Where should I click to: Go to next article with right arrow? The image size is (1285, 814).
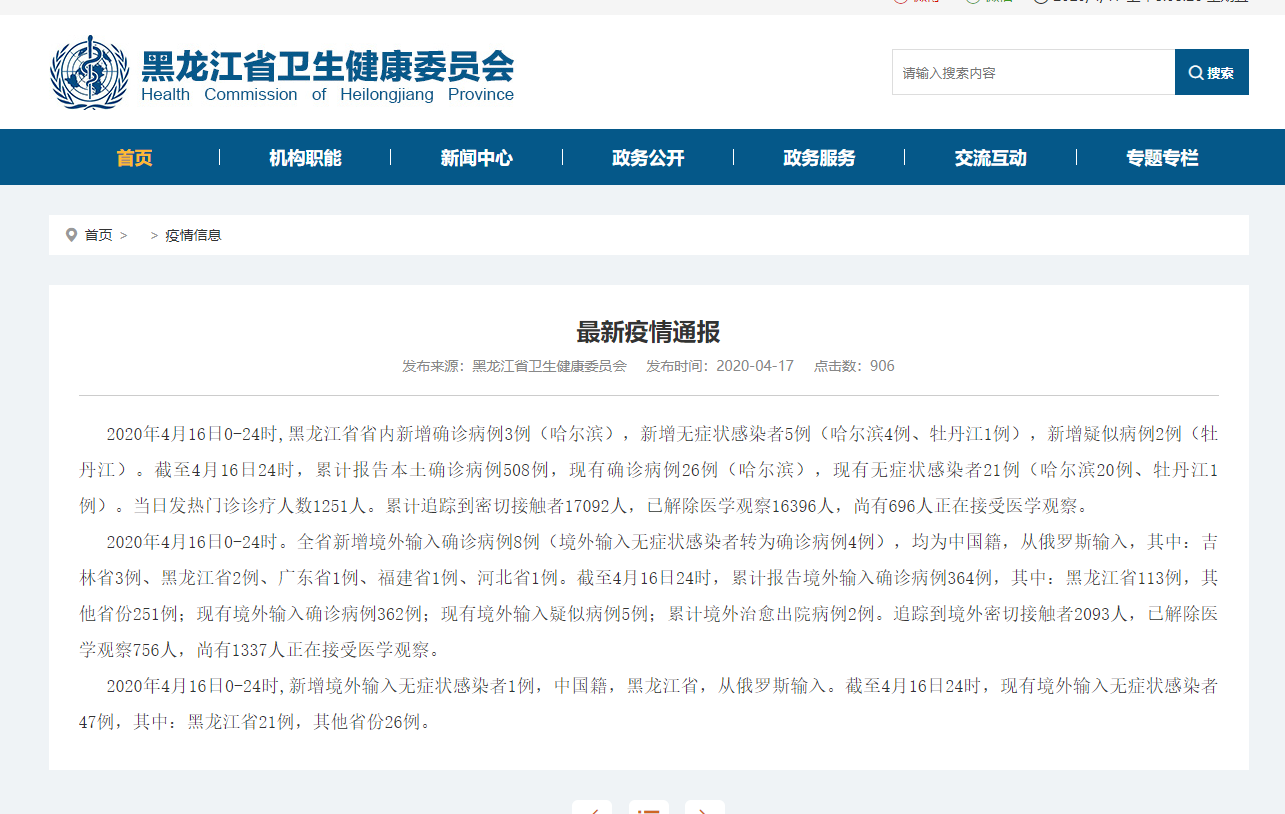pyautogui.click(x=704, y=808)
